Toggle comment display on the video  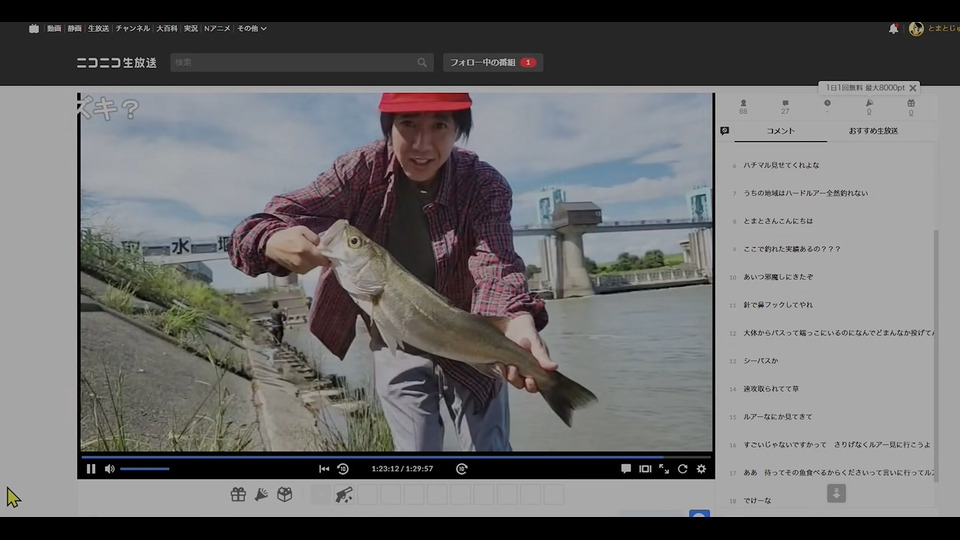pos(626,468)
